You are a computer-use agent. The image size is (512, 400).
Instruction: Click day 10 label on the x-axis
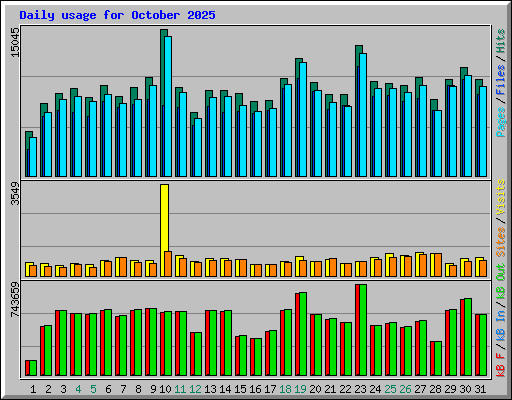click(165, 389)
